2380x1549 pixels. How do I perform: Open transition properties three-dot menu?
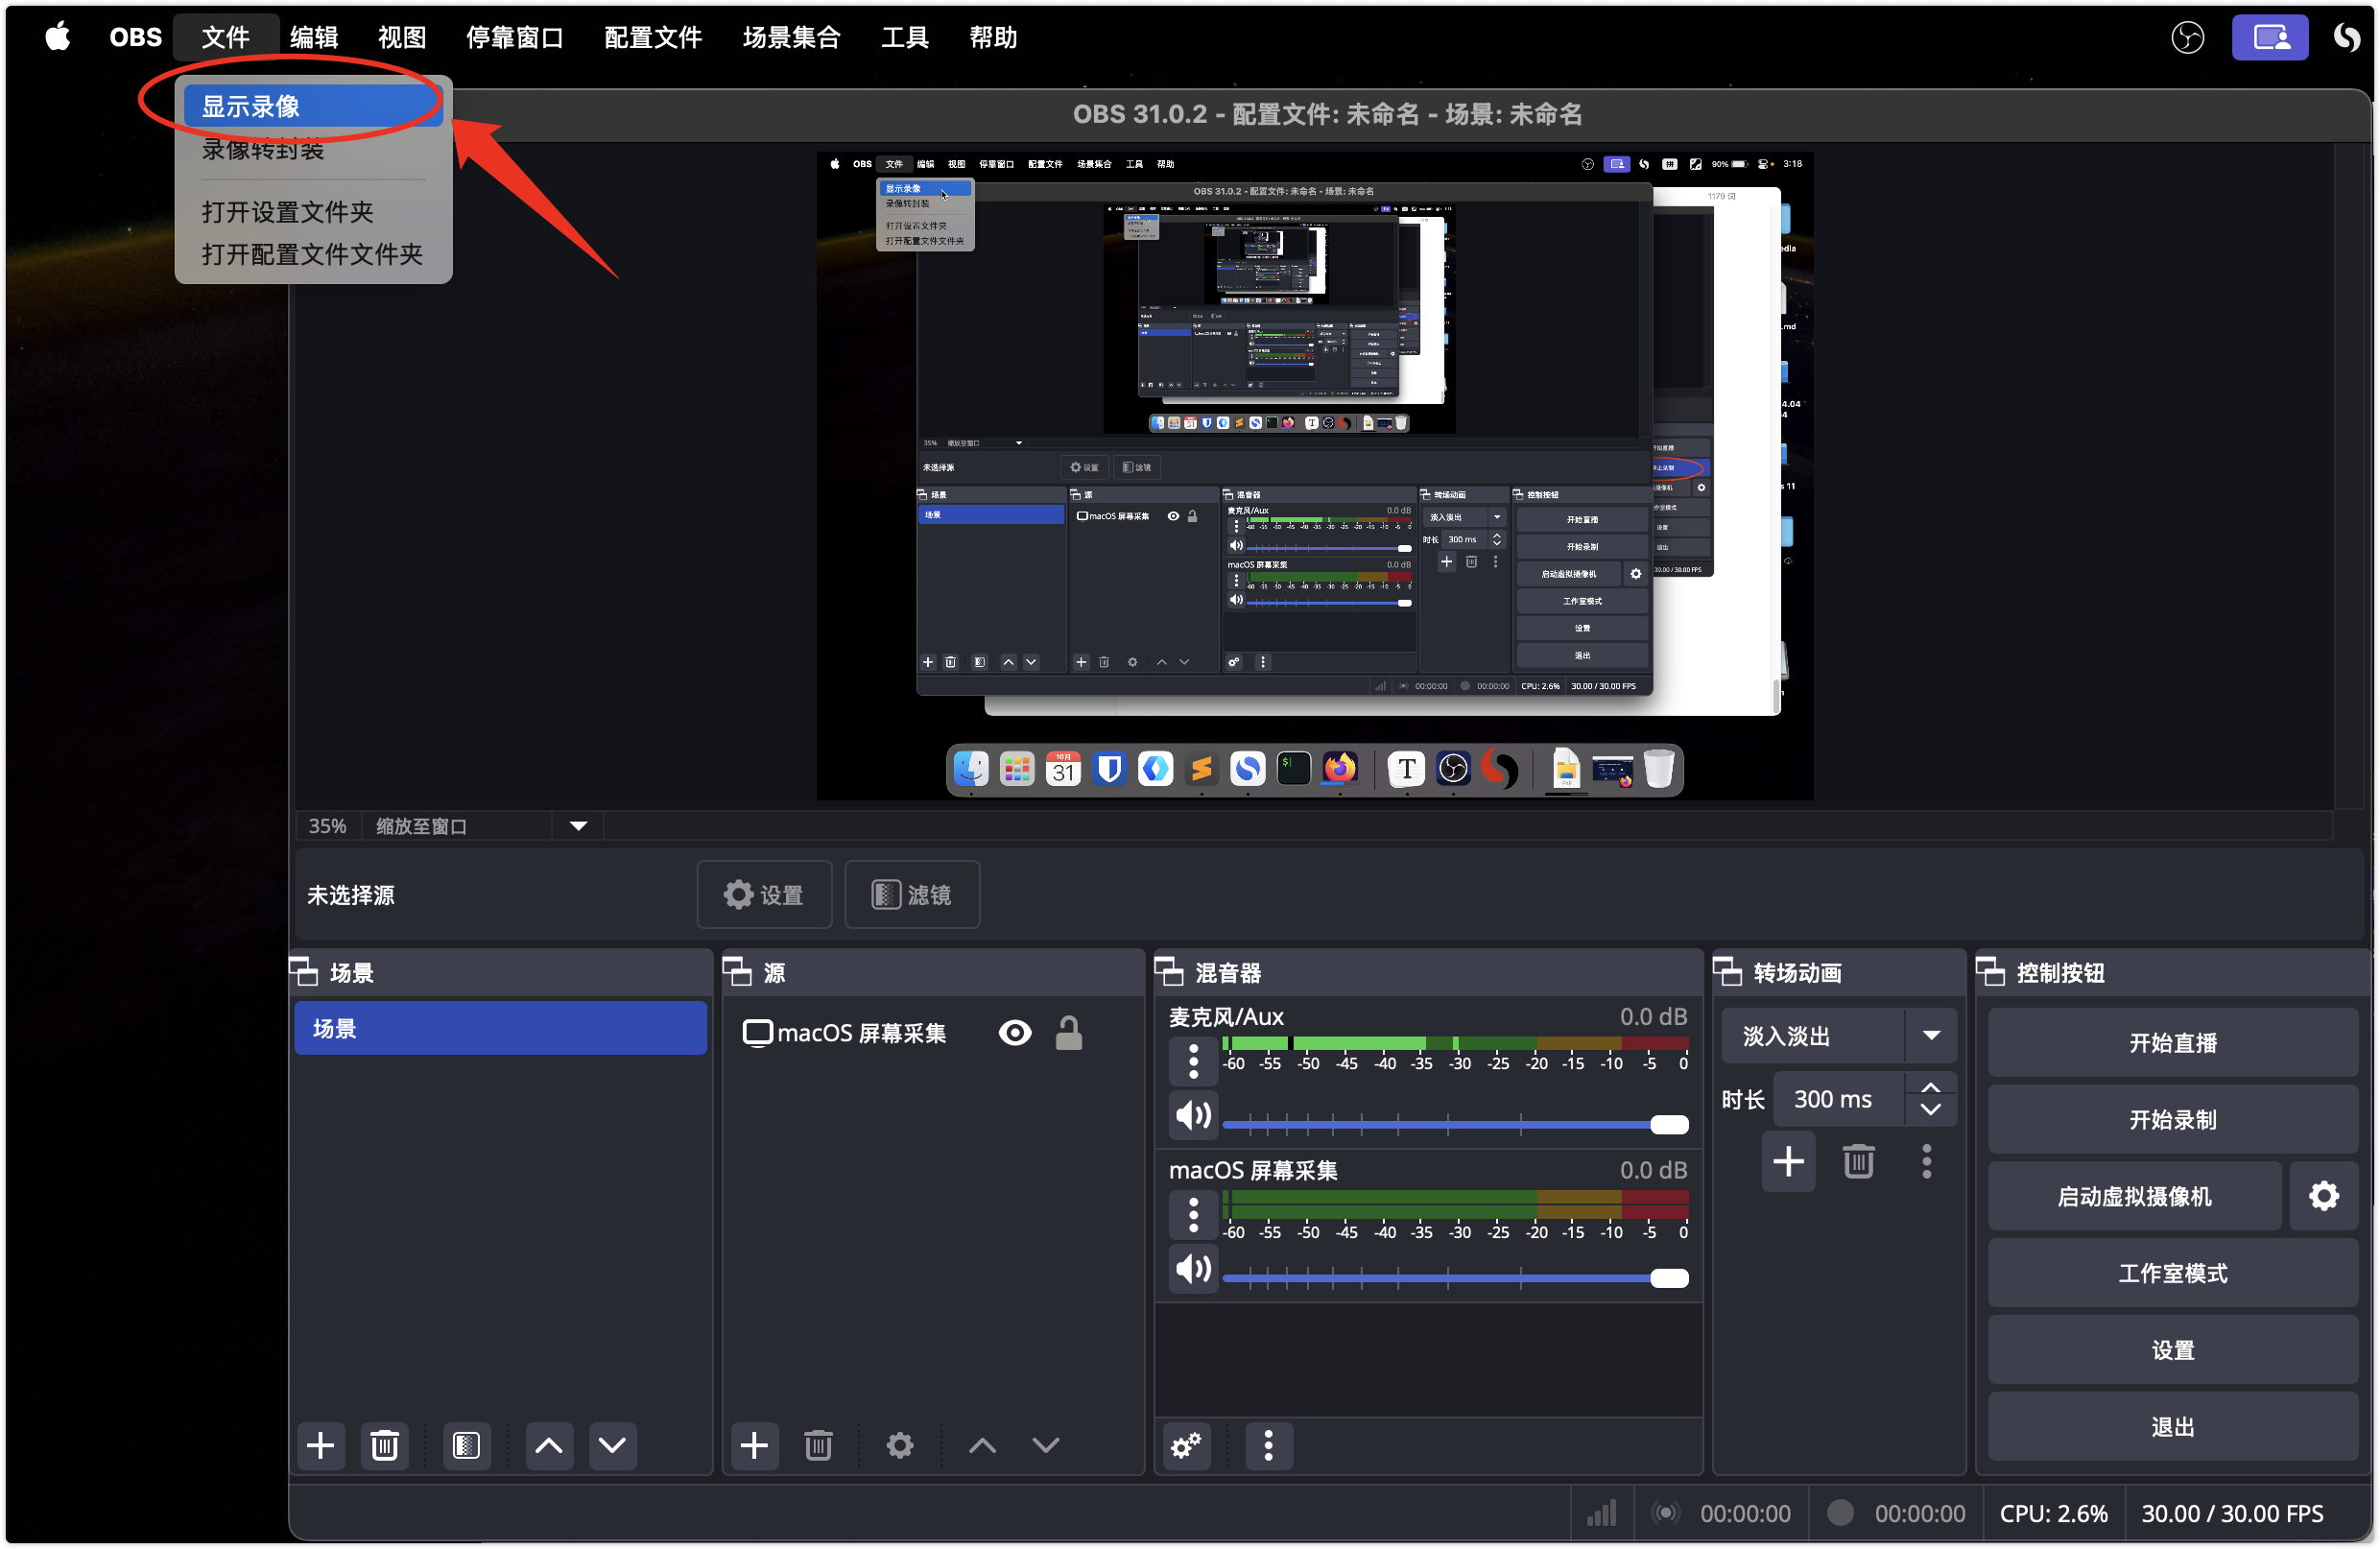point(1927,1161)
